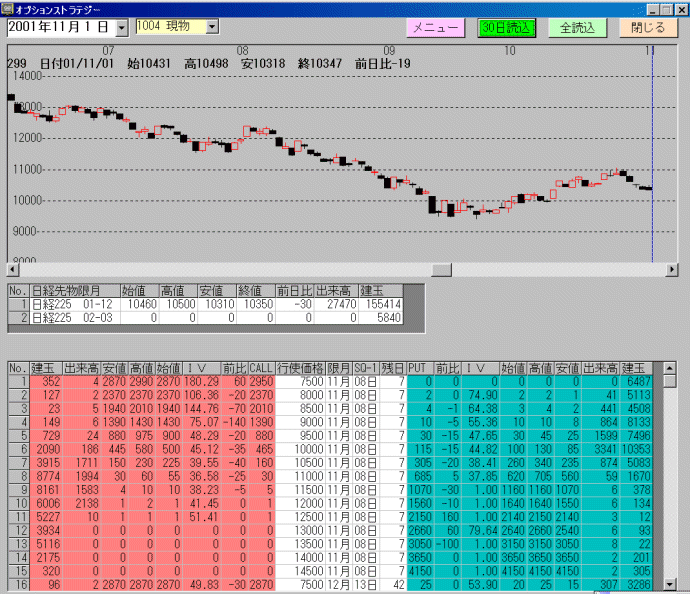Open the 1004 現物 combo box
The width and height of the screenshot is (690, 594).
coord(212,27)
